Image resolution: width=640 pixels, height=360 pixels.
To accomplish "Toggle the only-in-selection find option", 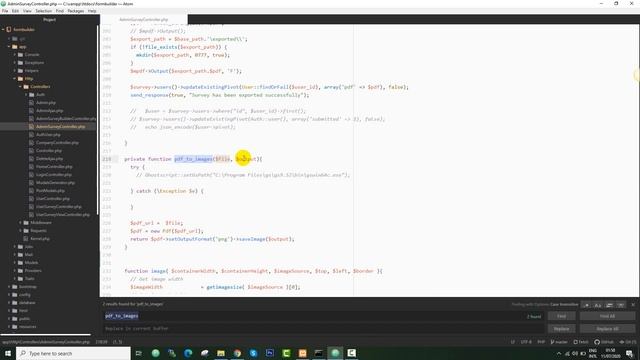I will [609, 305].
